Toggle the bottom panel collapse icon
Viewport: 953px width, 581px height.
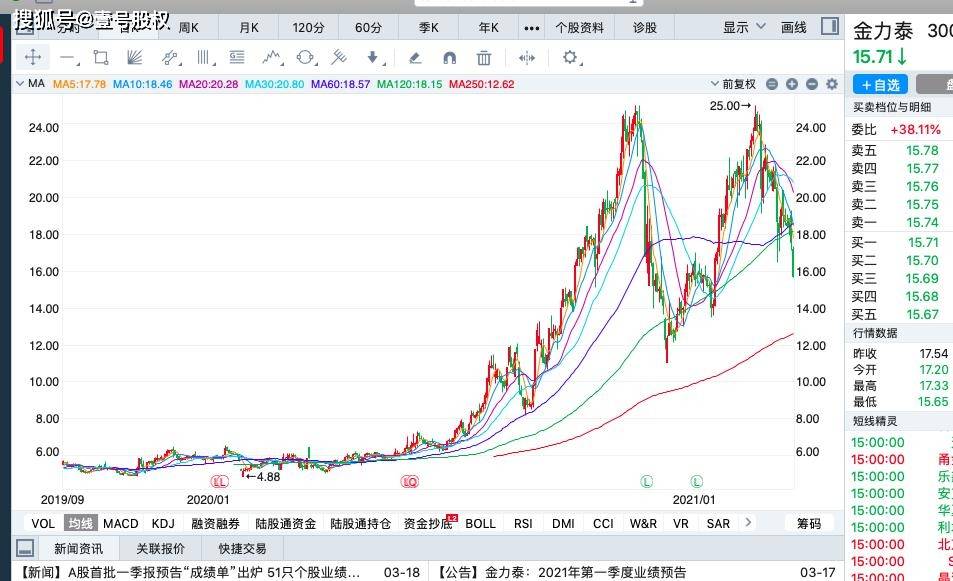tap(26, 548)
